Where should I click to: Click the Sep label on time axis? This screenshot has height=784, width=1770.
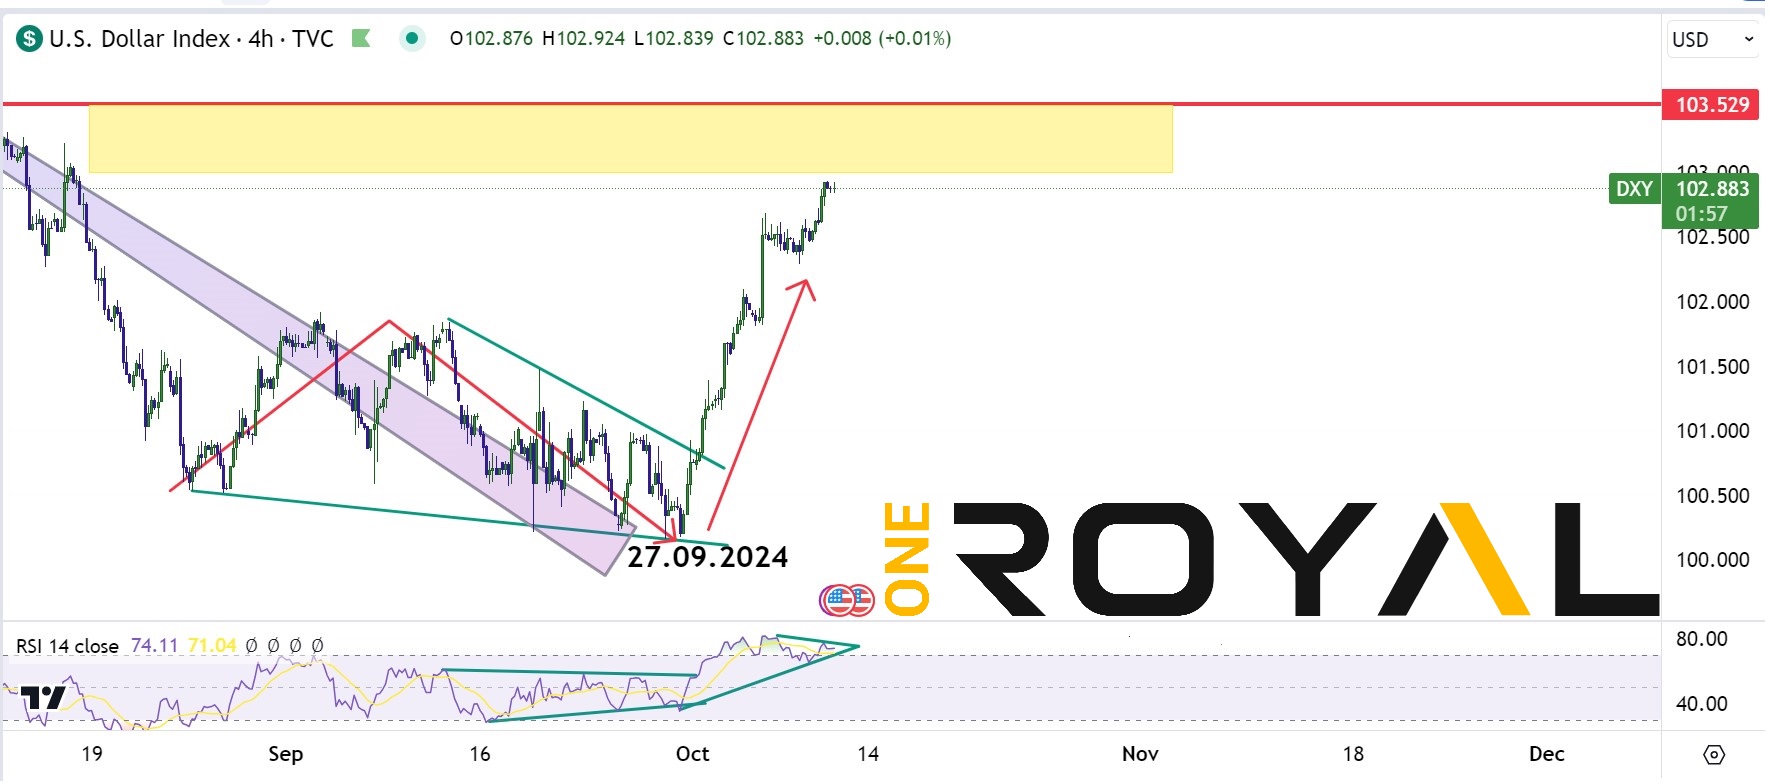286,754
